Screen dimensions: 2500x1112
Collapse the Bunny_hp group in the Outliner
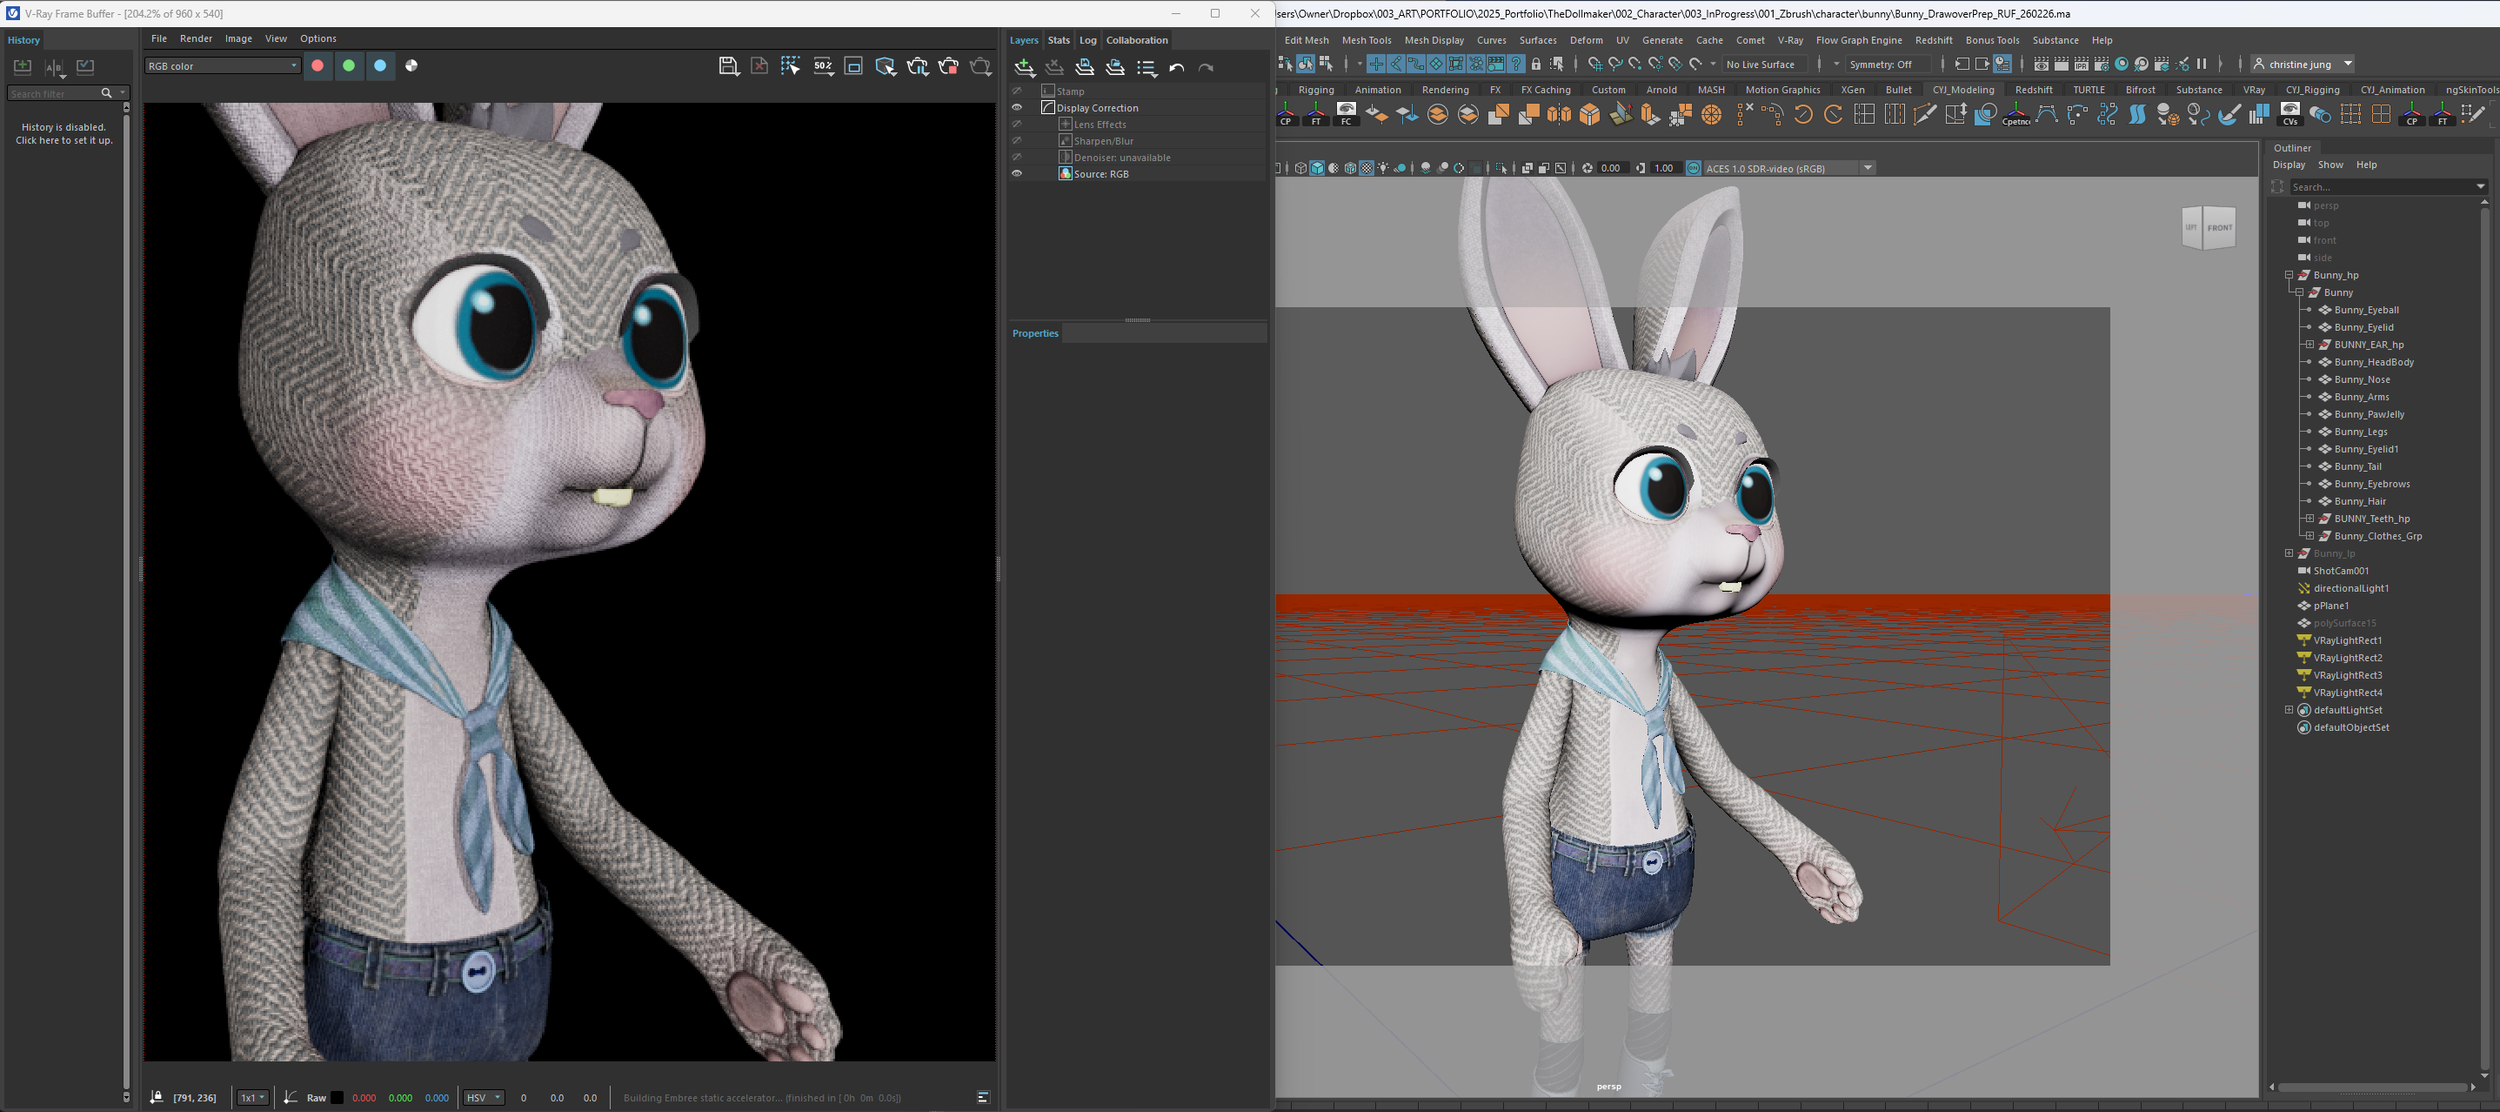pyautogui.click(x=2289, y=275)
